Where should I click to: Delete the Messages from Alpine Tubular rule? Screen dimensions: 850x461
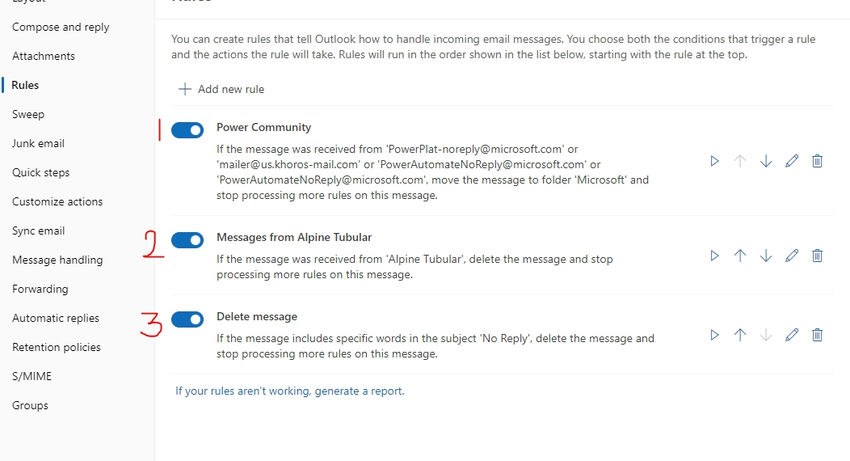pyautogui.click(x=817, y=256)
